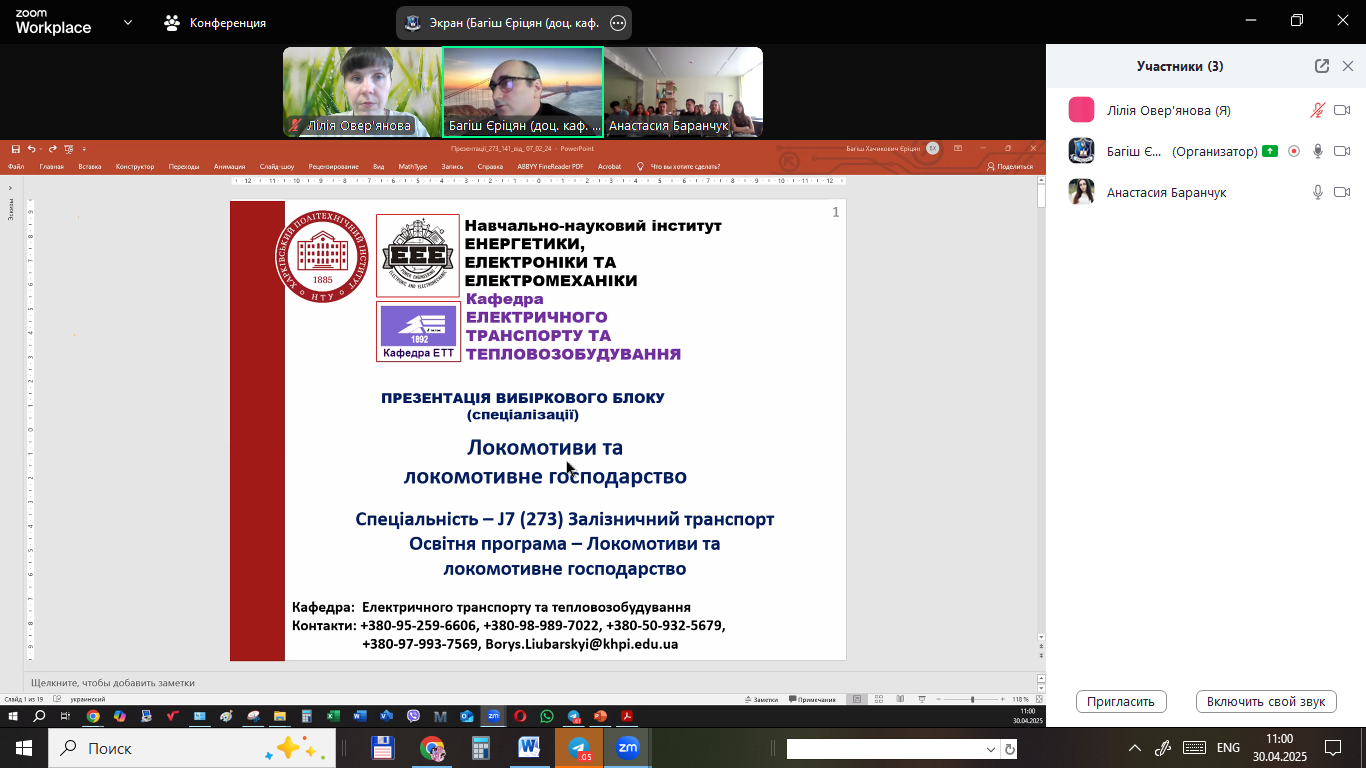
Task: Open the Слайд-шоу tab in PowerPoint
Action: pos(277,167)
